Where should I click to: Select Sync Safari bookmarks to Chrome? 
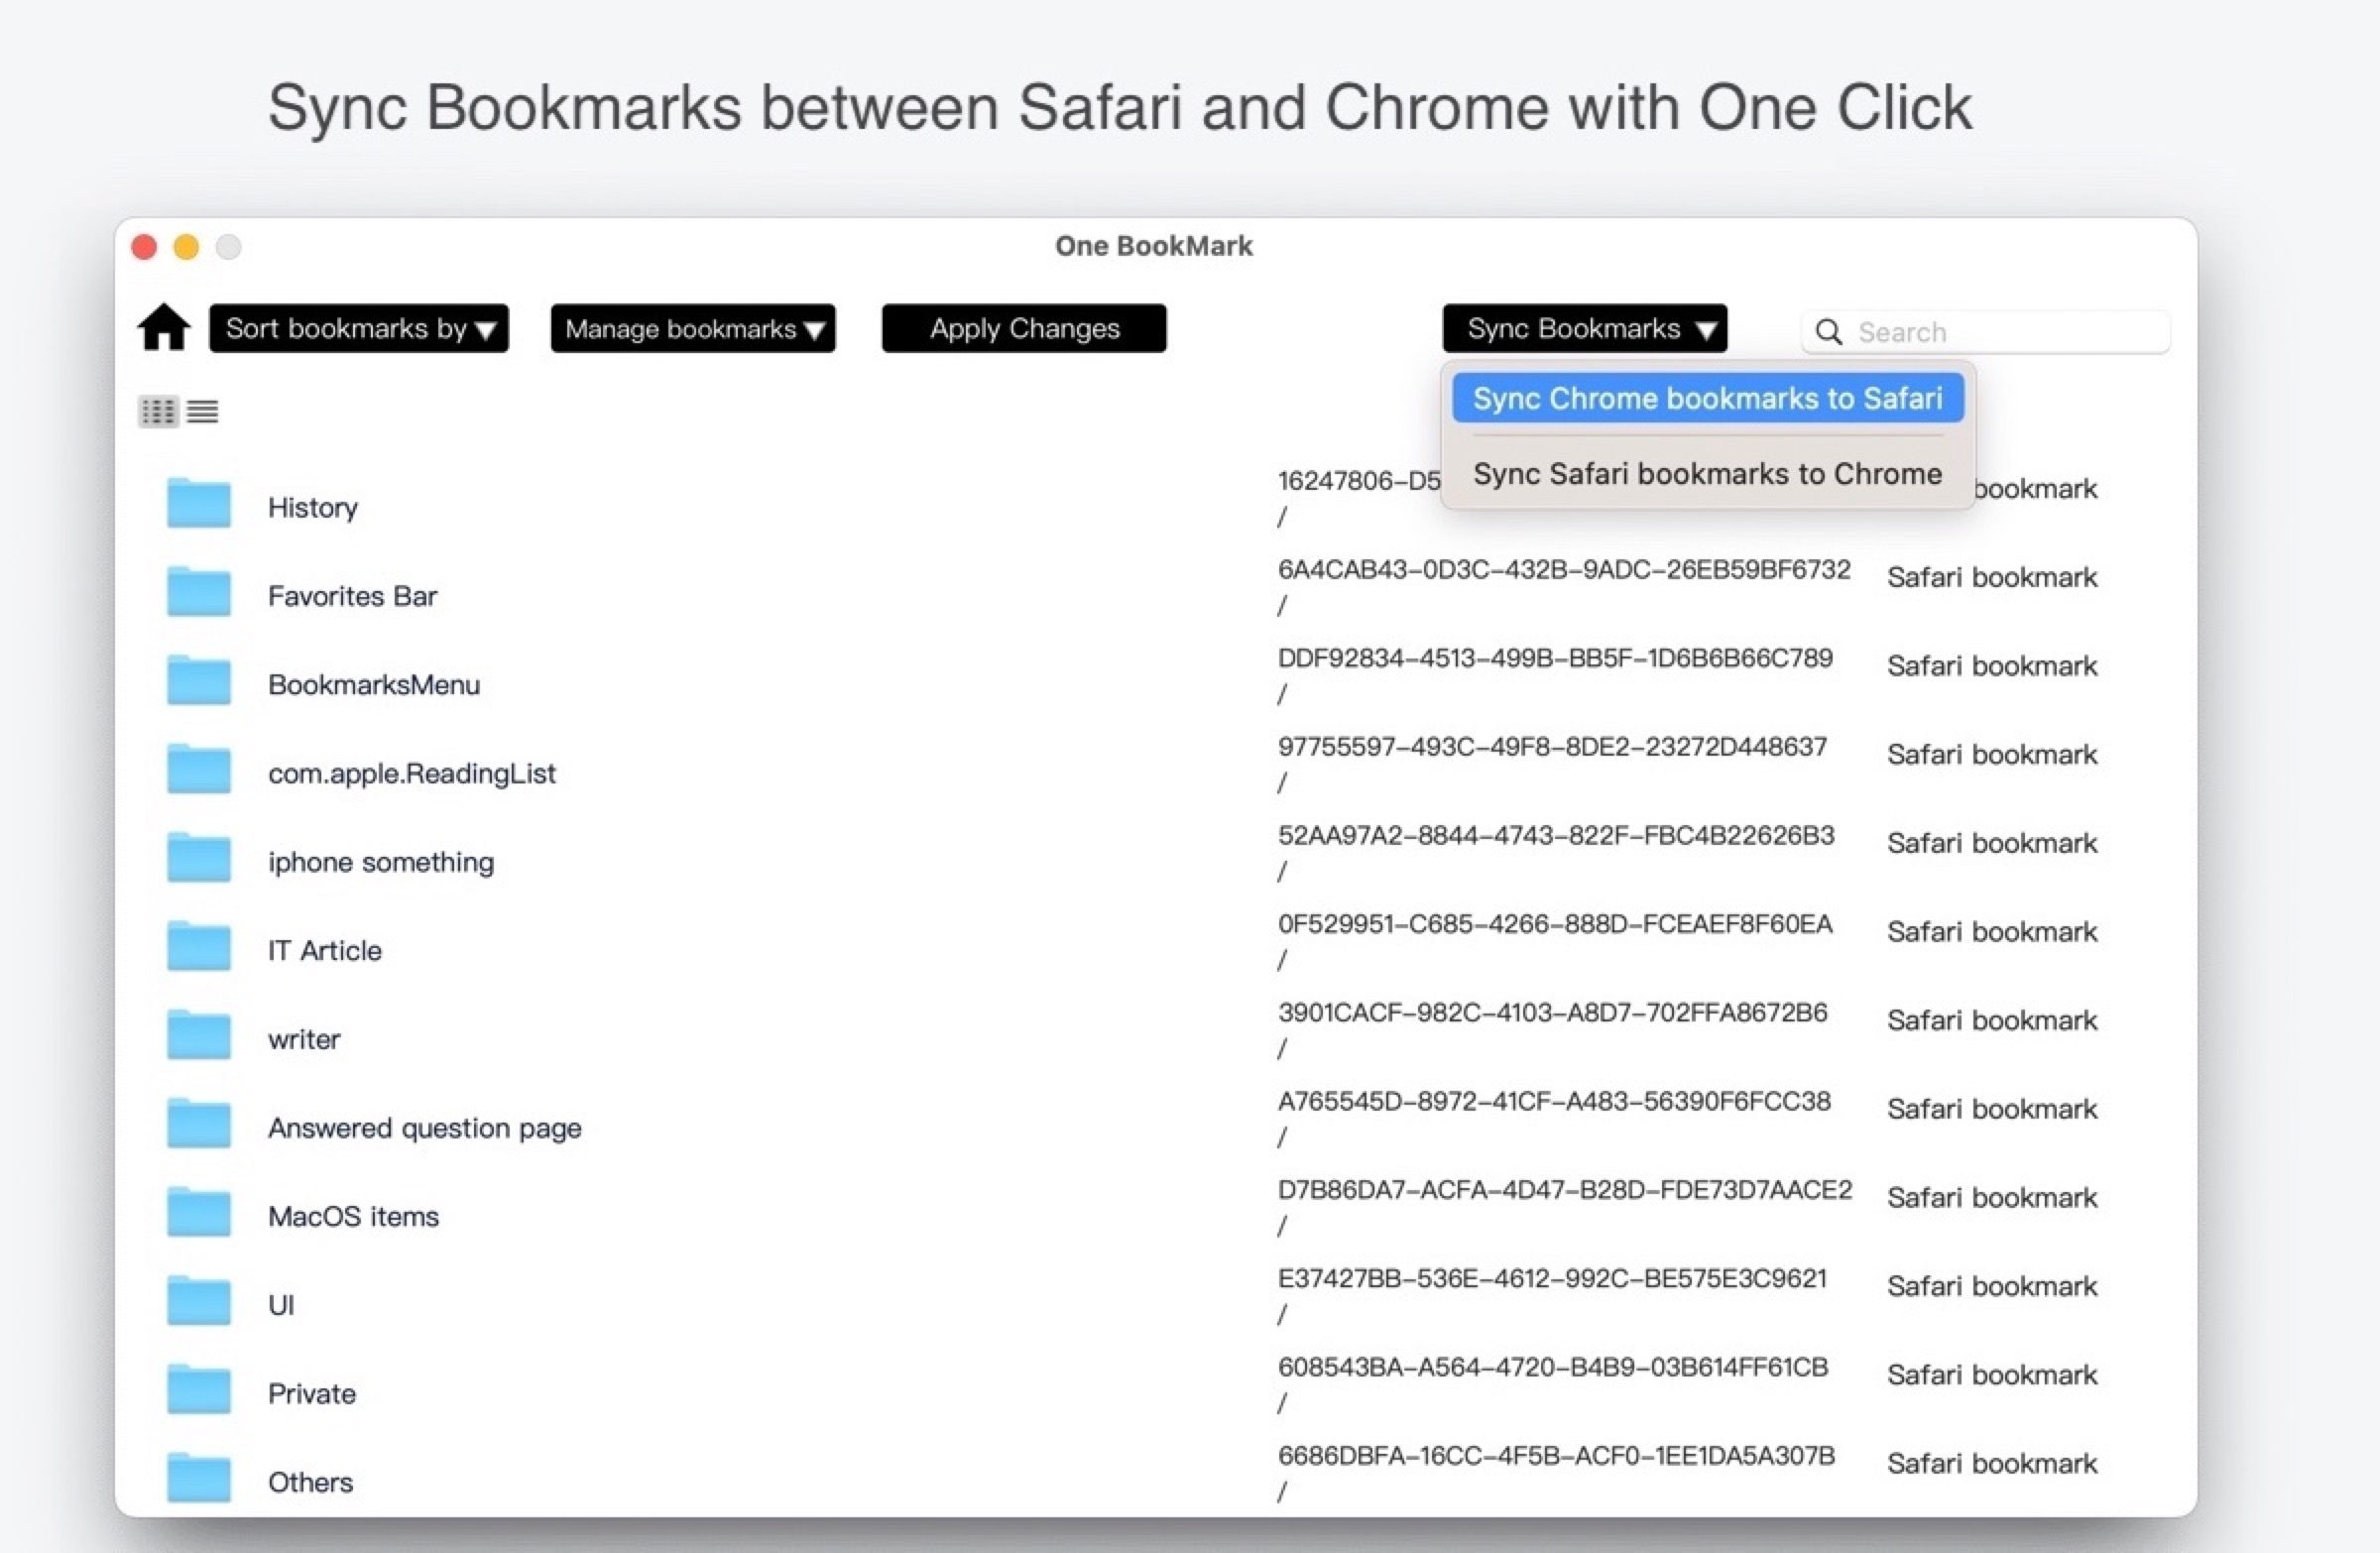[1705, 473]
